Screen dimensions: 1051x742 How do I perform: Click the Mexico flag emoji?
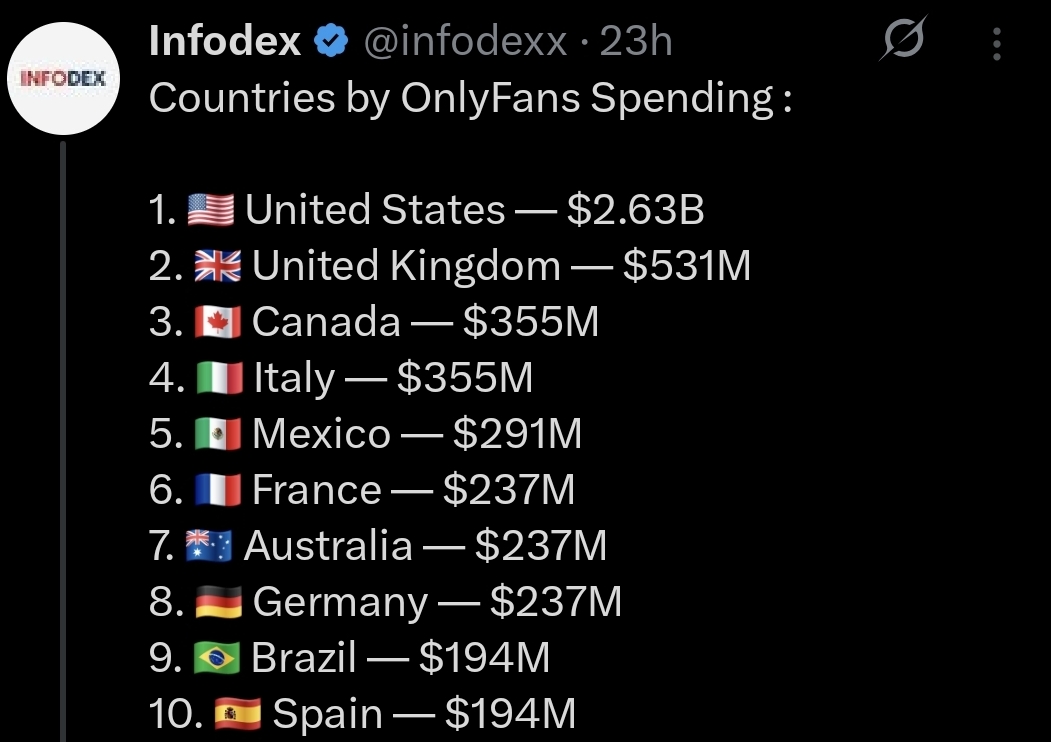point(217,435)
